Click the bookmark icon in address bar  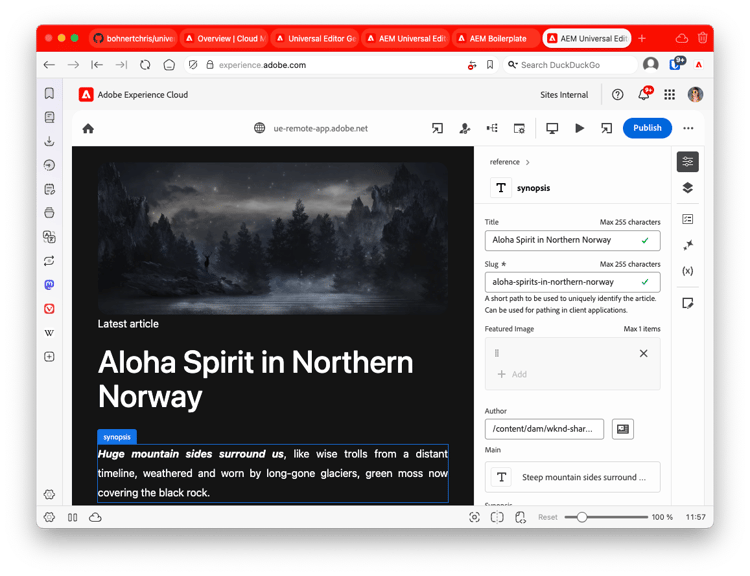[490, 65]
